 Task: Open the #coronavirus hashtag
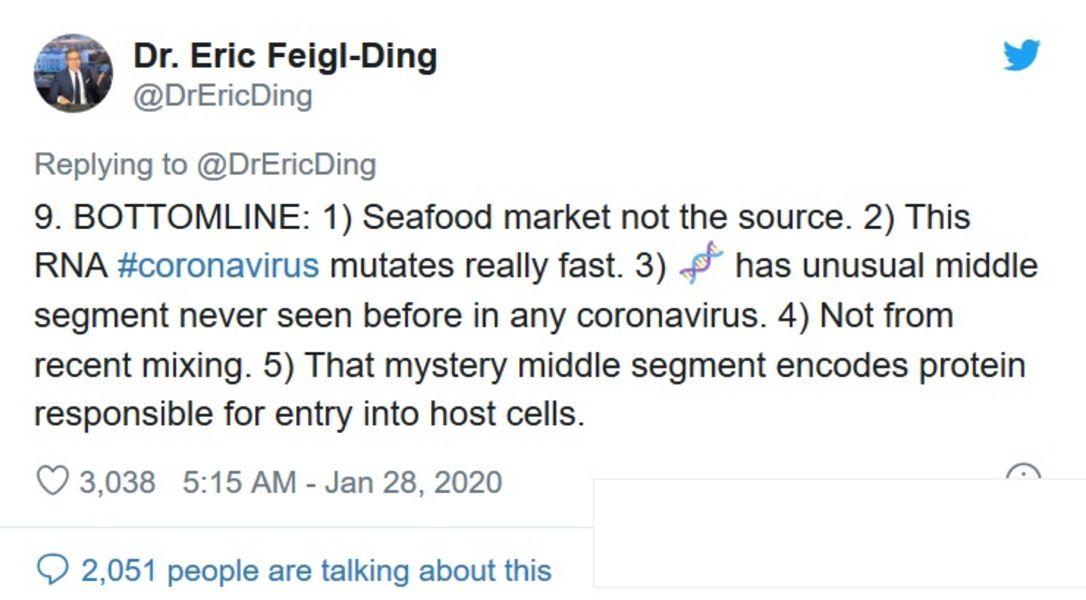[x=218, y=266]
